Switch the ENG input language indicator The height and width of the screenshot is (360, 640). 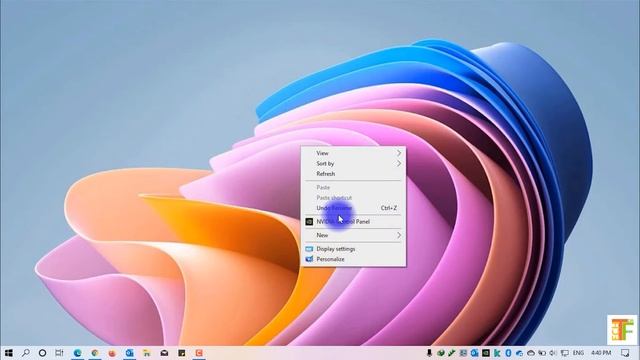(x=578, y=353)
